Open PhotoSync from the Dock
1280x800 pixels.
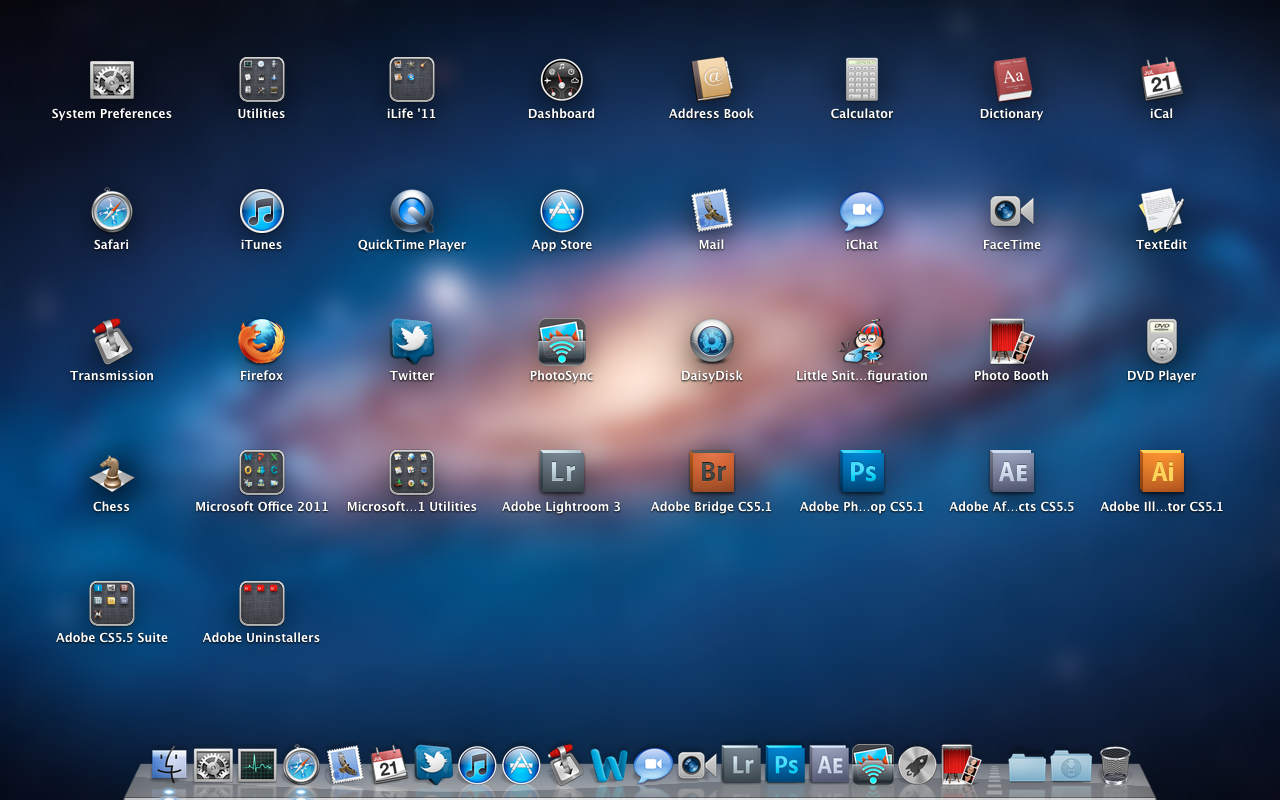[x=873, y=766]
